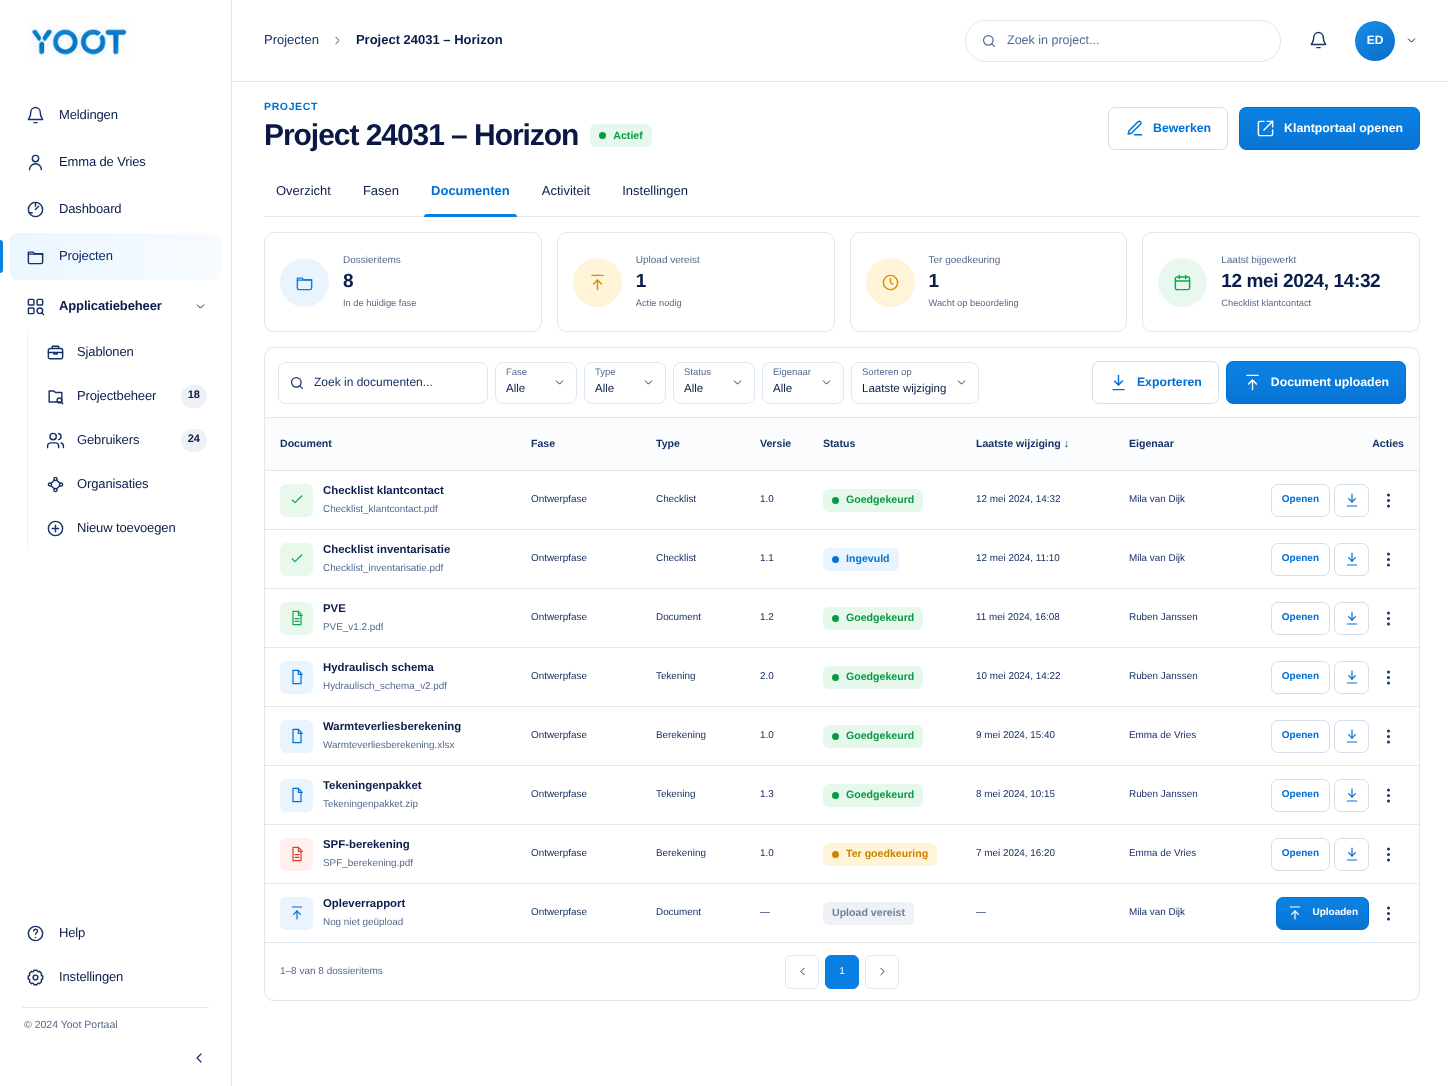
Task: Collapse the Applicatiebeheer section
Action: pos(200,306)
